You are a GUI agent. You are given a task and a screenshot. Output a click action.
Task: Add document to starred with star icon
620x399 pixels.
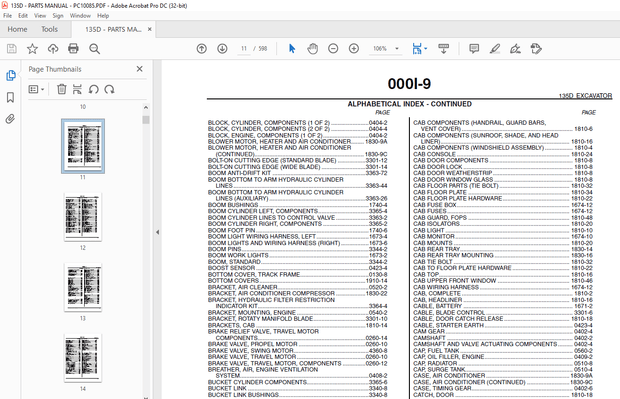point(32,49)
